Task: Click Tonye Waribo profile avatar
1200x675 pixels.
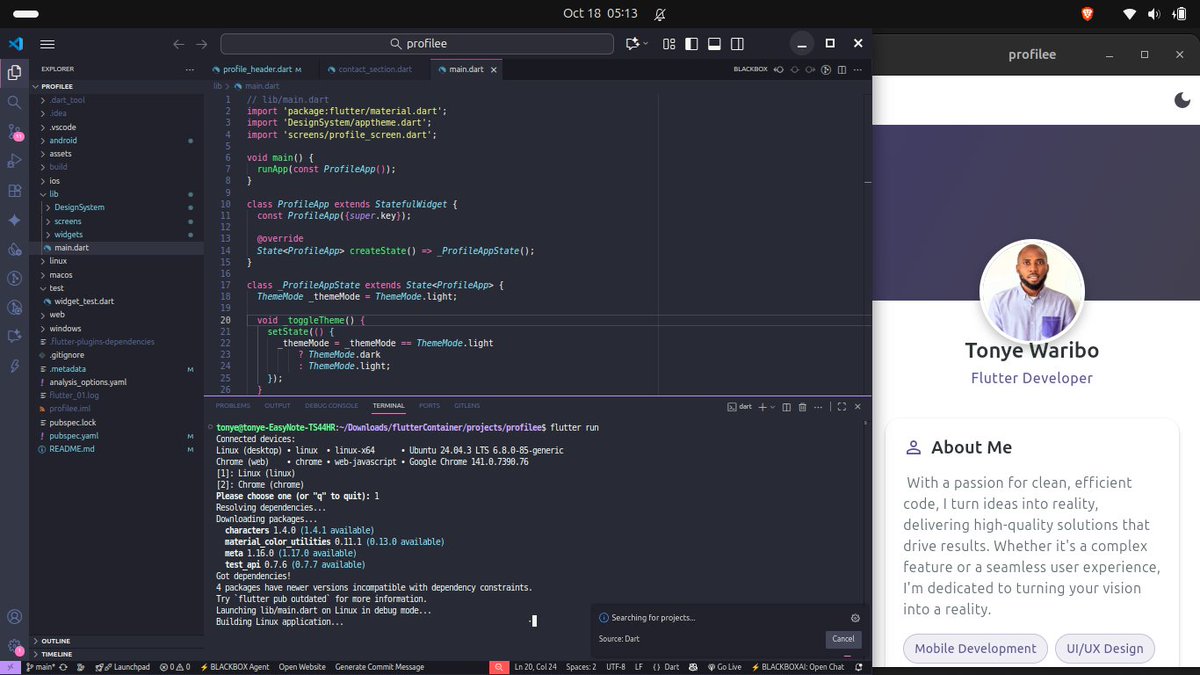Action: 1031,291
